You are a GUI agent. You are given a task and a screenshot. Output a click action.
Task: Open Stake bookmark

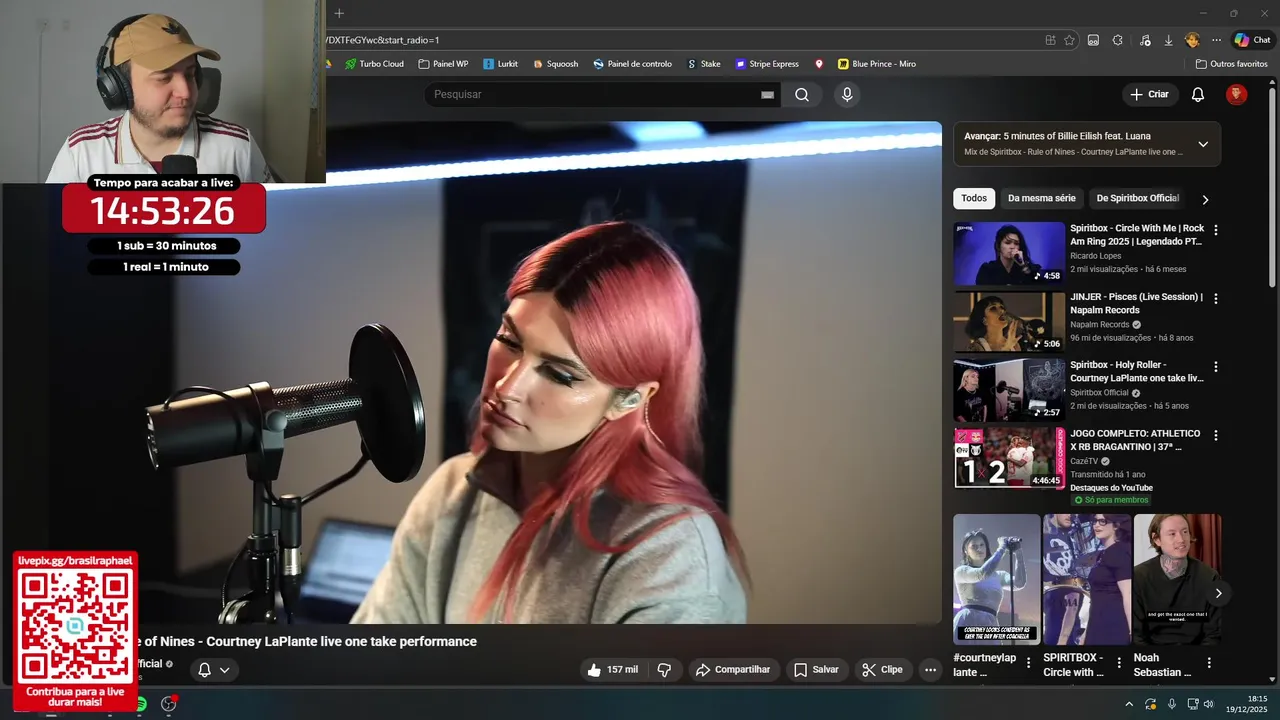coord(703,64)
